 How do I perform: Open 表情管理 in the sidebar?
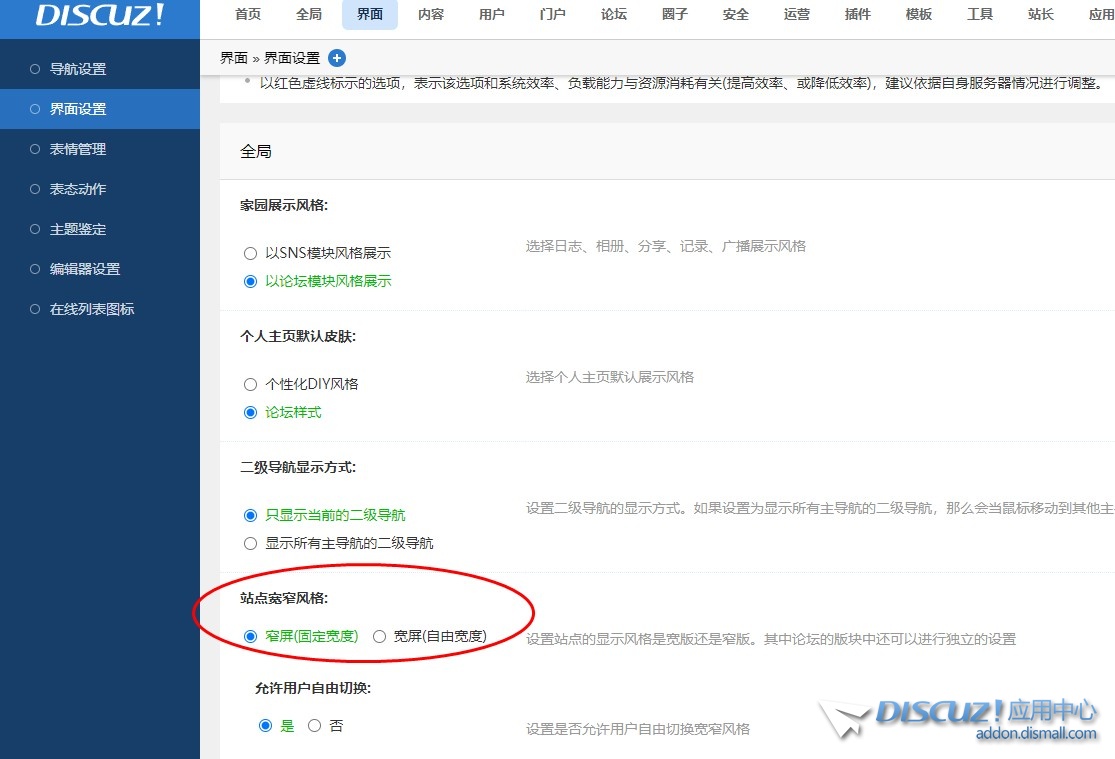point(78,149)
